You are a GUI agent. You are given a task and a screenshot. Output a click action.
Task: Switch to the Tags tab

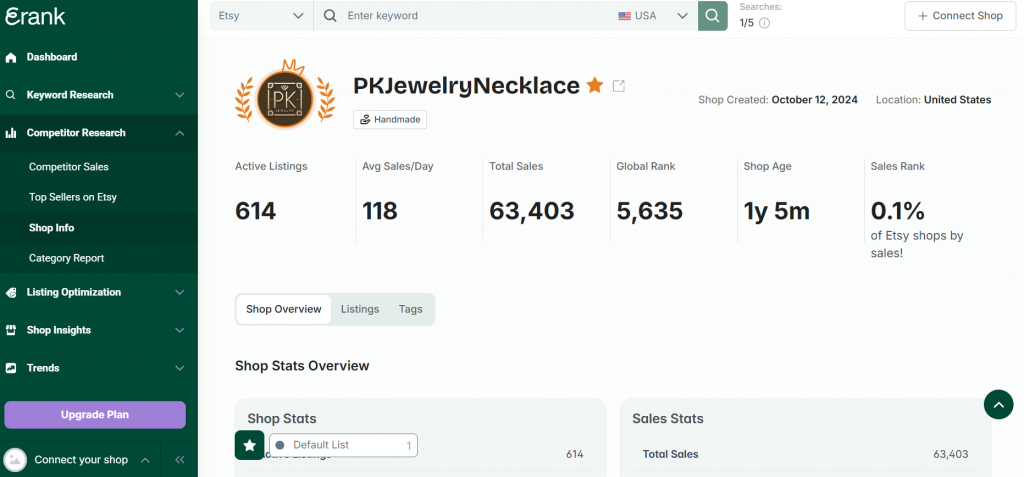410,309
